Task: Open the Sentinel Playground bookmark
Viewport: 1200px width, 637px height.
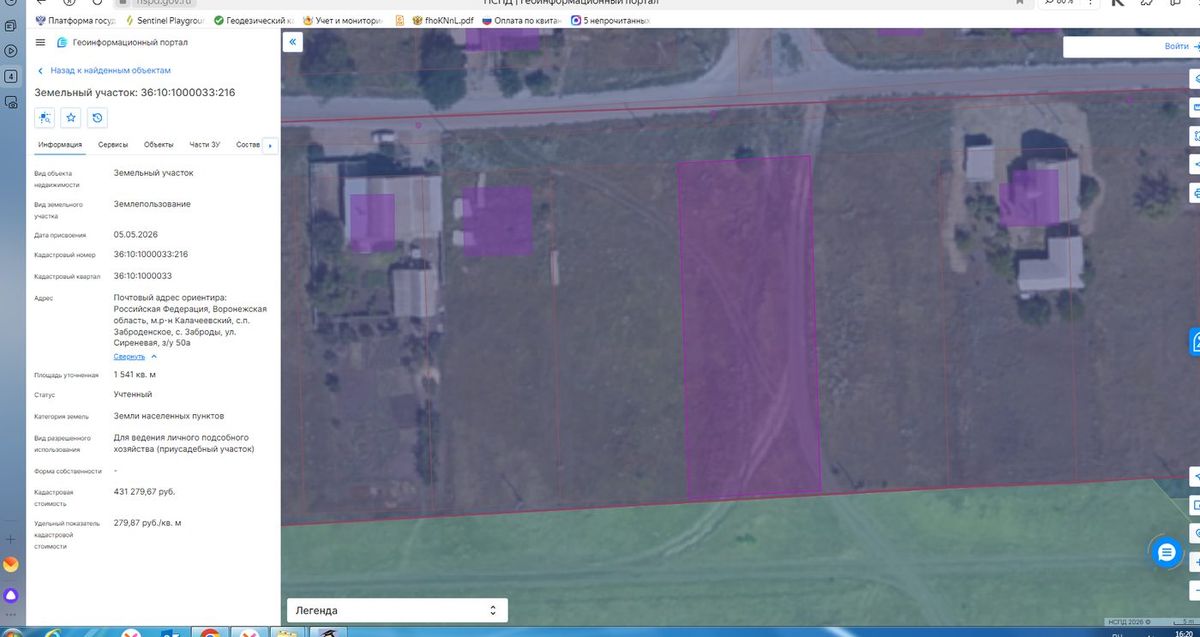Action: click(164, 20)
